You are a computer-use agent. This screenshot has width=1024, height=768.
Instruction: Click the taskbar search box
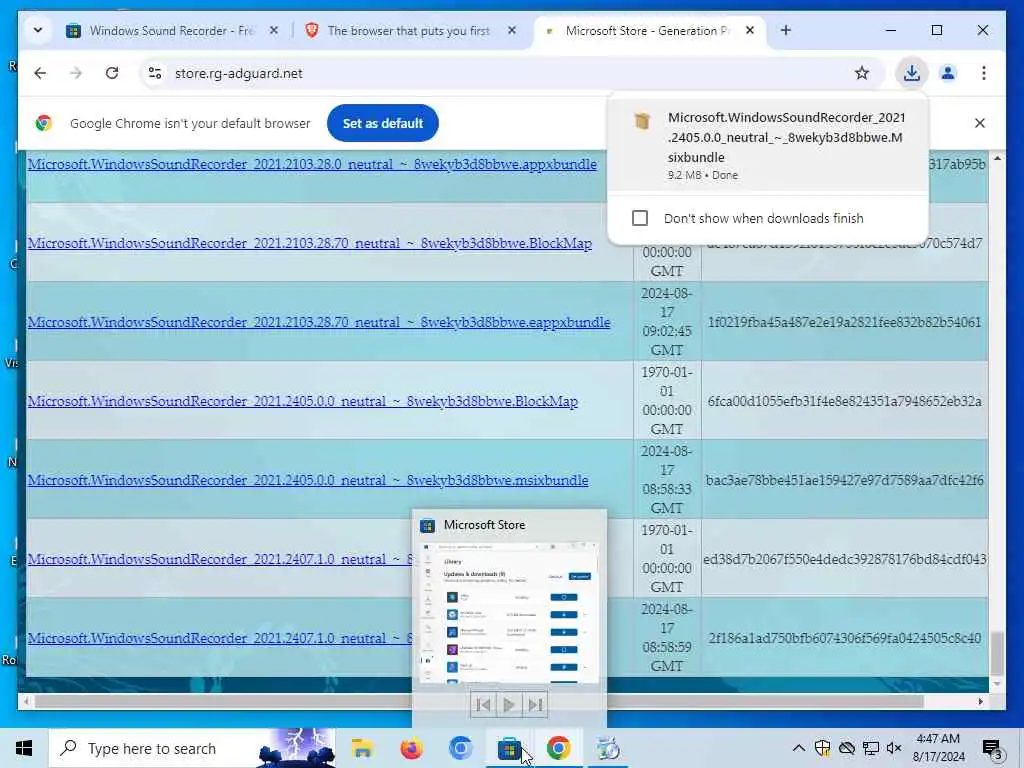click(193, 748)
